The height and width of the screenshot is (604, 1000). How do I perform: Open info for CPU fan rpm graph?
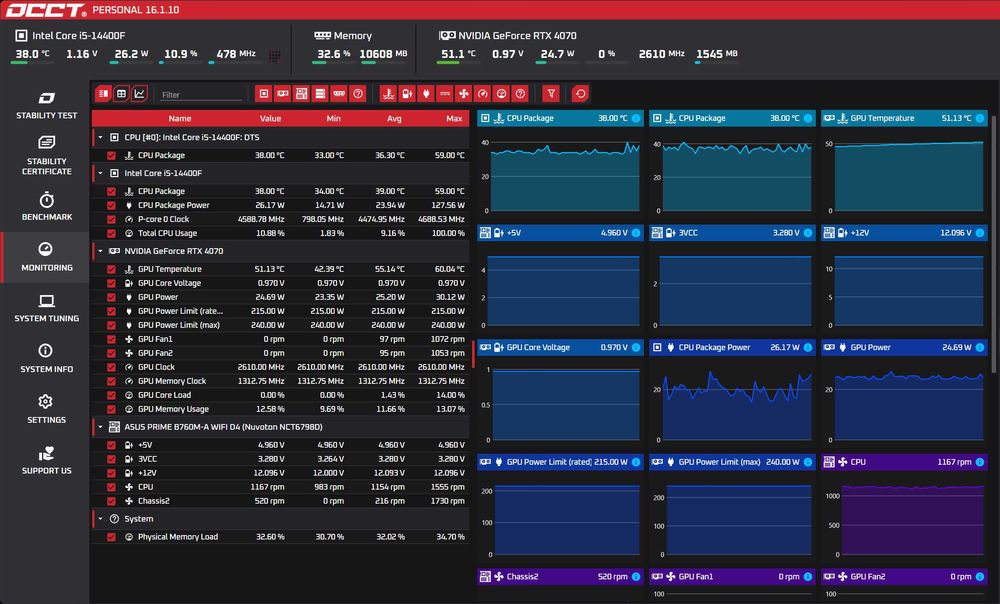point(980,462)
